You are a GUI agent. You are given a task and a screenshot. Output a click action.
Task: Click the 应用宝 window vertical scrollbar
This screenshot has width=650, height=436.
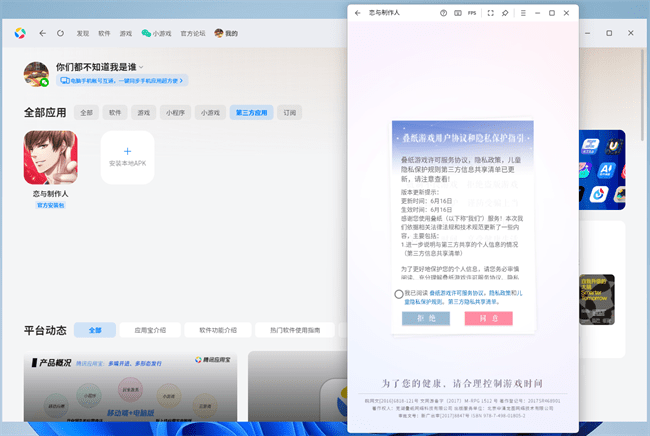[643, 95]
